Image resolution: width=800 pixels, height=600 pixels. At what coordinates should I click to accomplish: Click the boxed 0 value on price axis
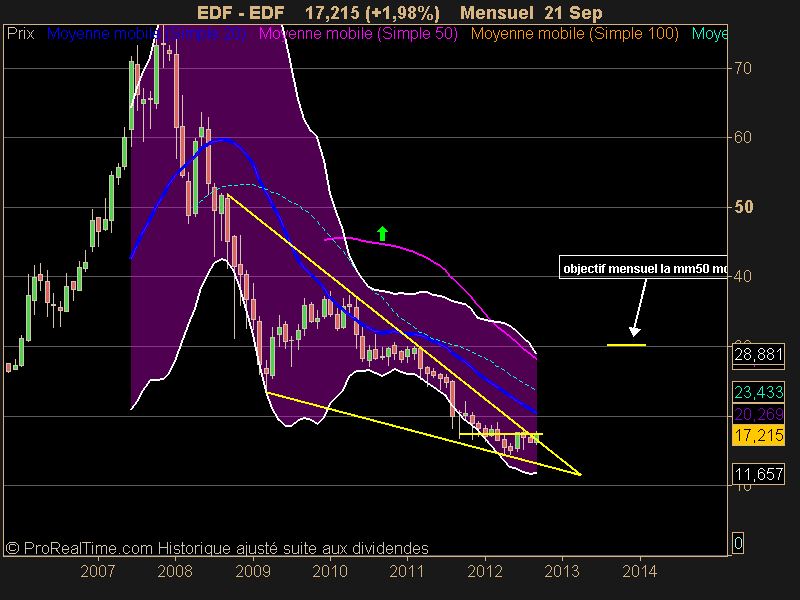[x=738, y=543]
